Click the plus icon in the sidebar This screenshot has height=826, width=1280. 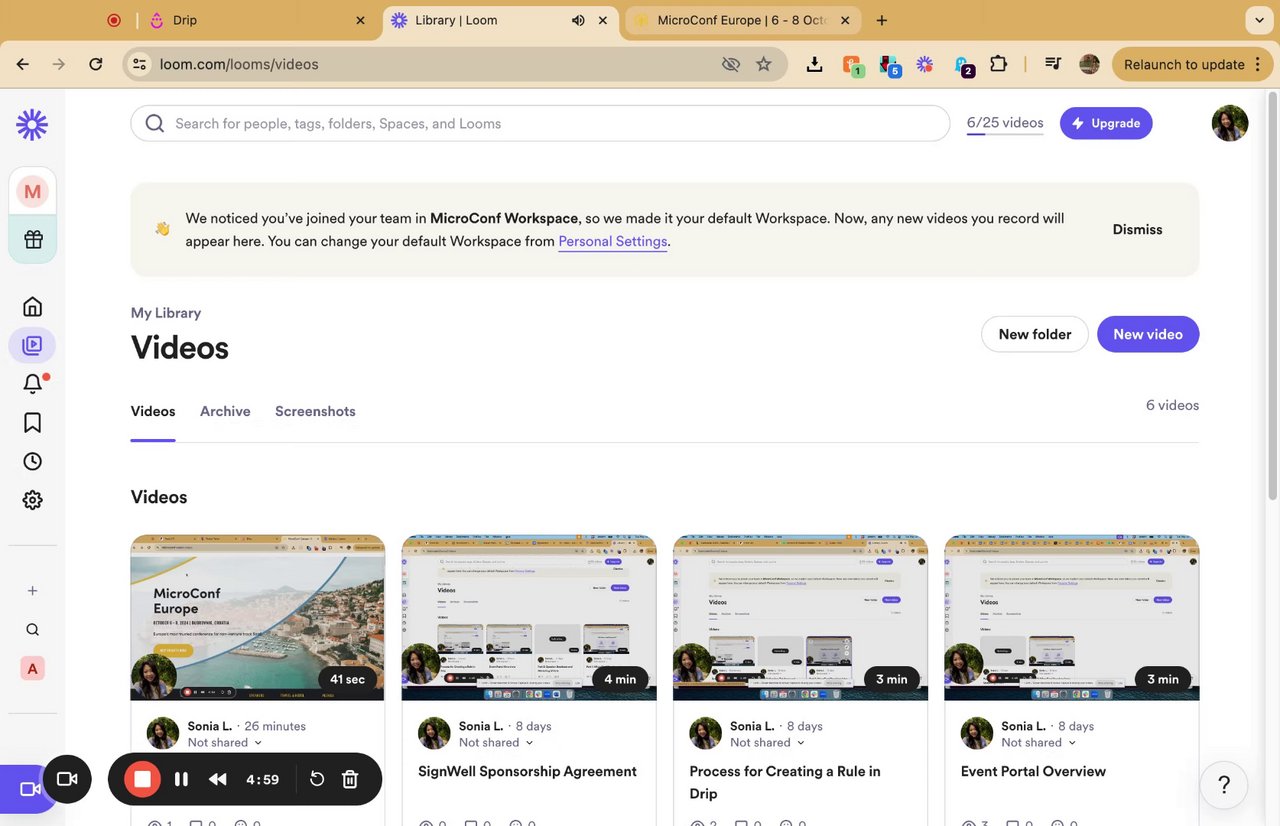33,591
